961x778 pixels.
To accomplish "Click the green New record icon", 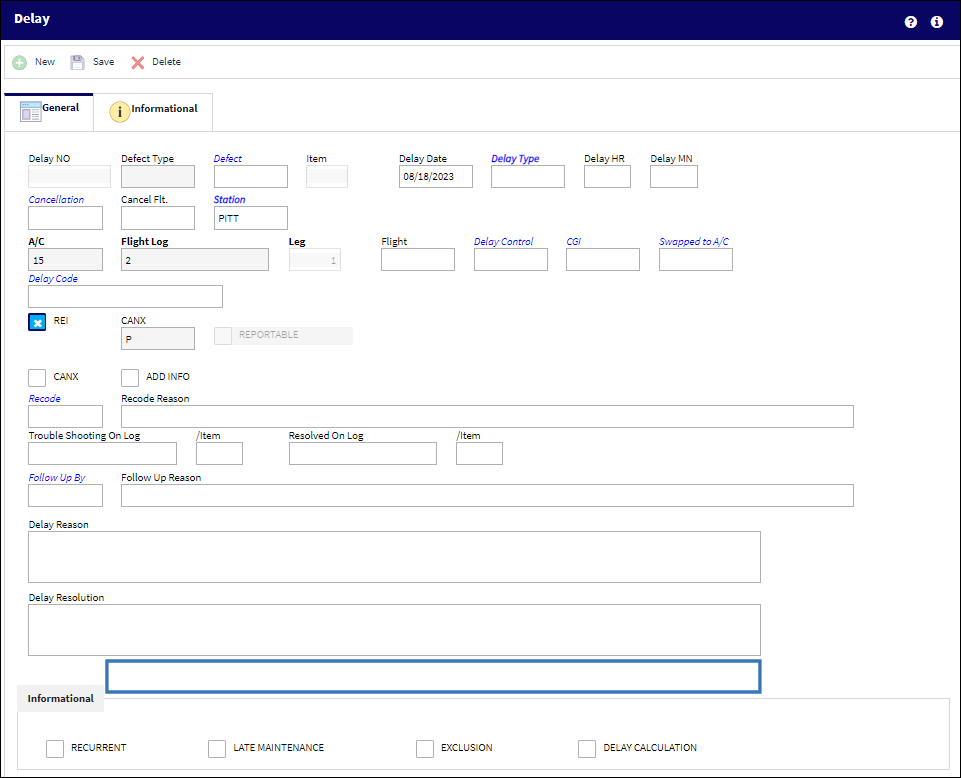I will coord(20,63).
